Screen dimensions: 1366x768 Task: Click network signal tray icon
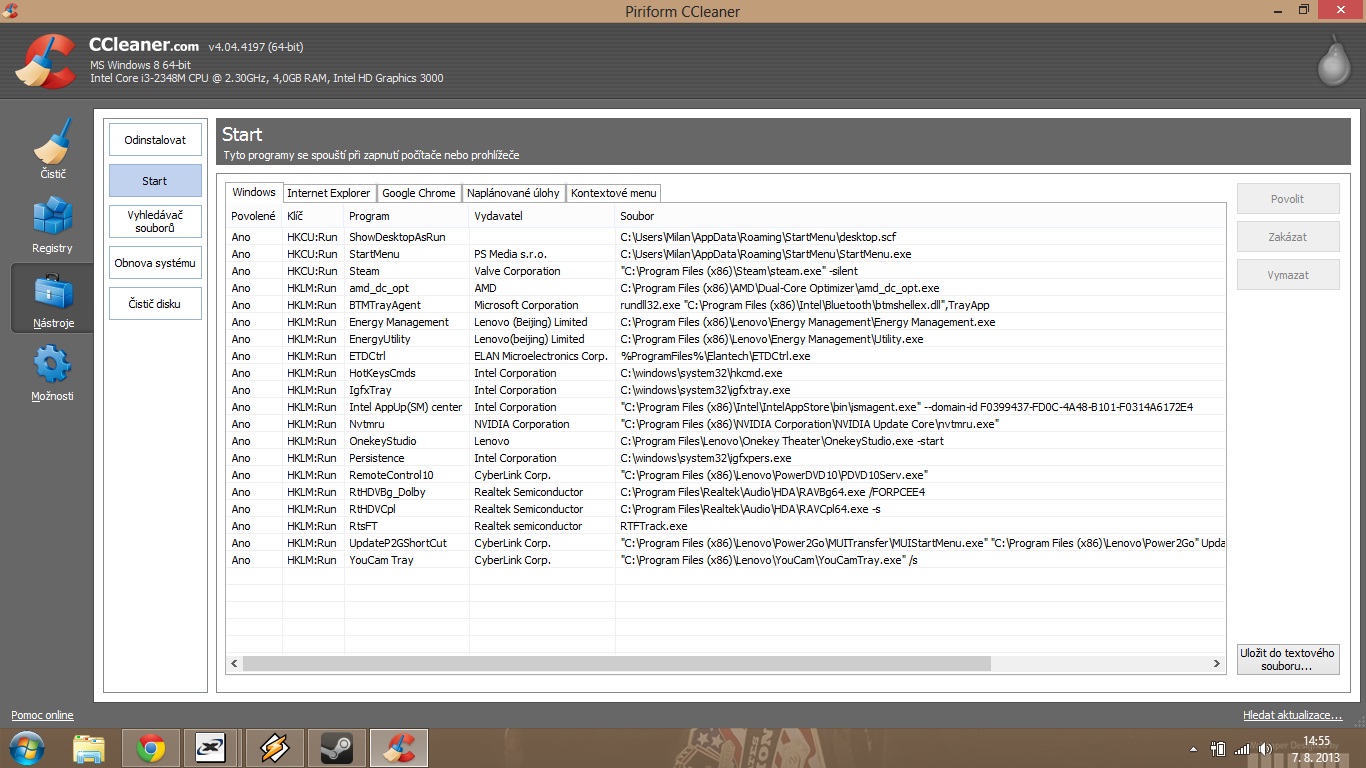1242,748
